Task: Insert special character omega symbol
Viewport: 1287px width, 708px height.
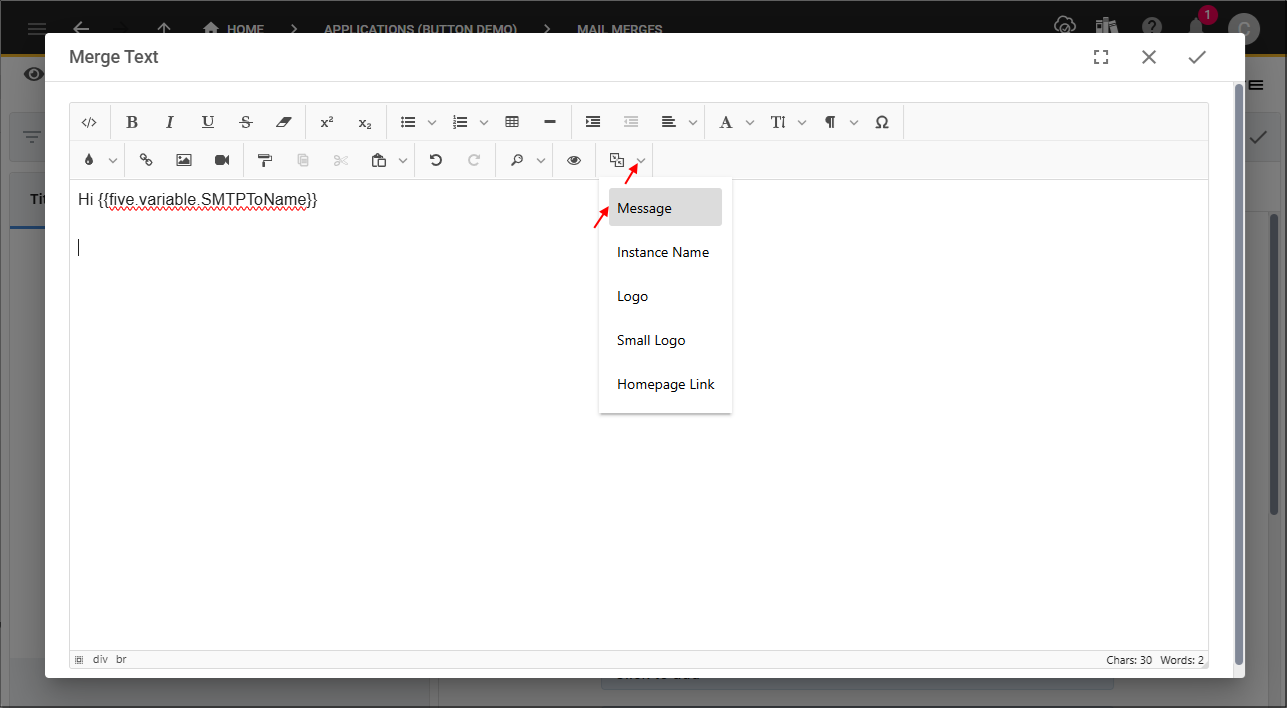Action: (x=882, y=122)
